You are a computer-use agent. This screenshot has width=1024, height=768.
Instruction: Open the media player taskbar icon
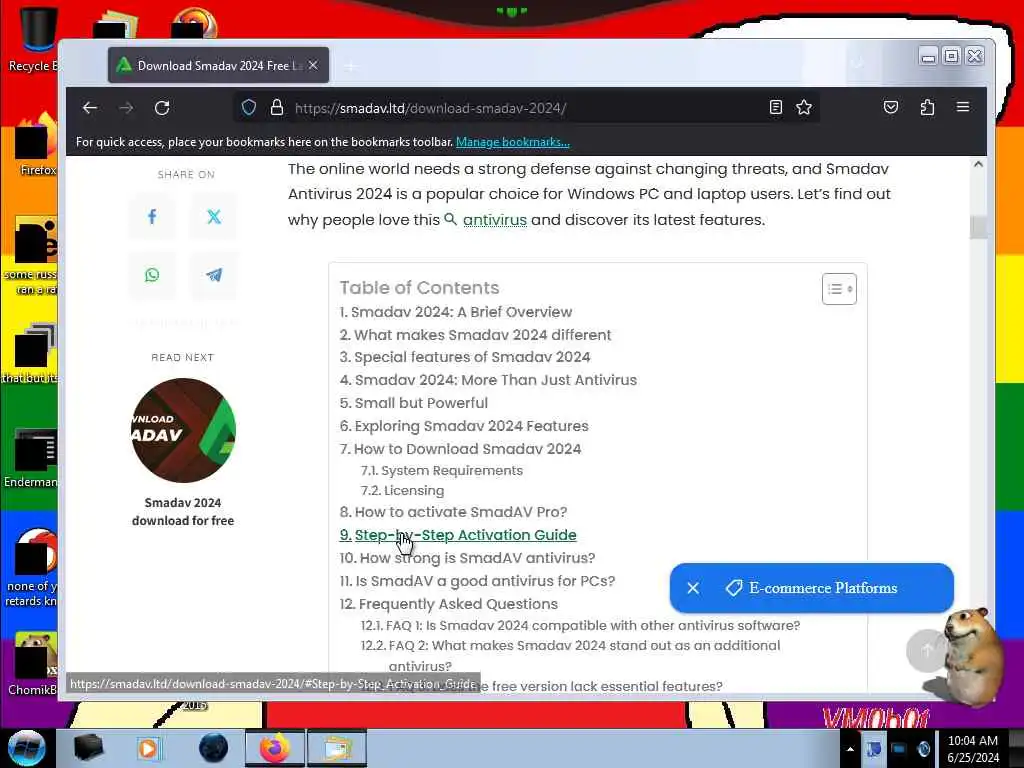coord(148,748)
